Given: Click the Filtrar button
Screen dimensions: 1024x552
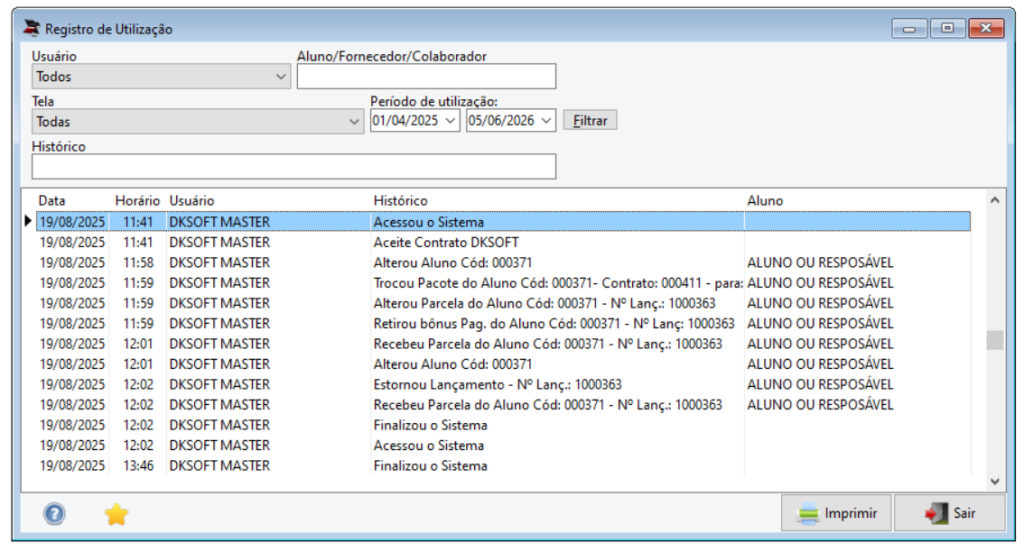Looking at the screenshot, I should pyautogui.click(x=590, y=121).
